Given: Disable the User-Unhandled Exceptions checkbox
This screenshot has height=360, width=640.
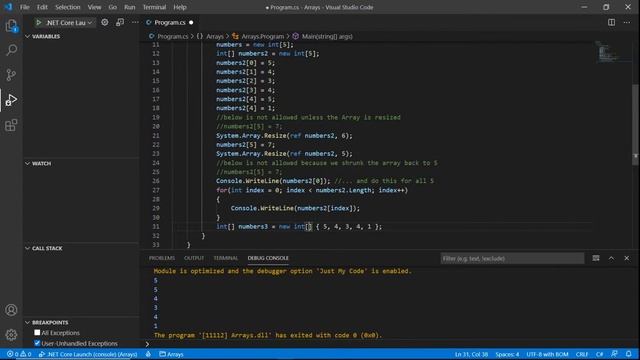Looking at the screenshot, I should (37, 343).
